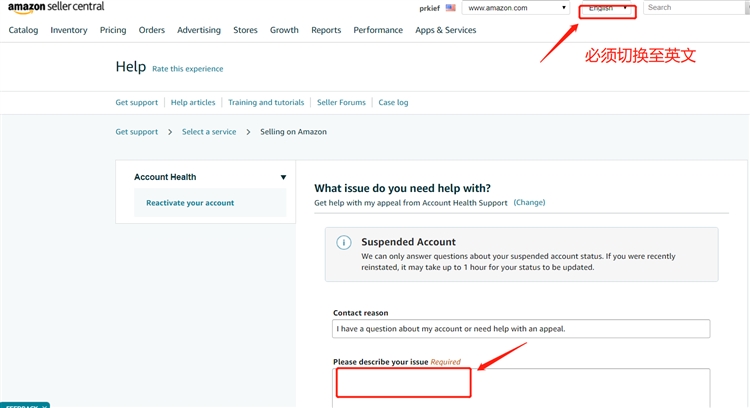Open the Apps & Services menu

[x=446, y=30]
